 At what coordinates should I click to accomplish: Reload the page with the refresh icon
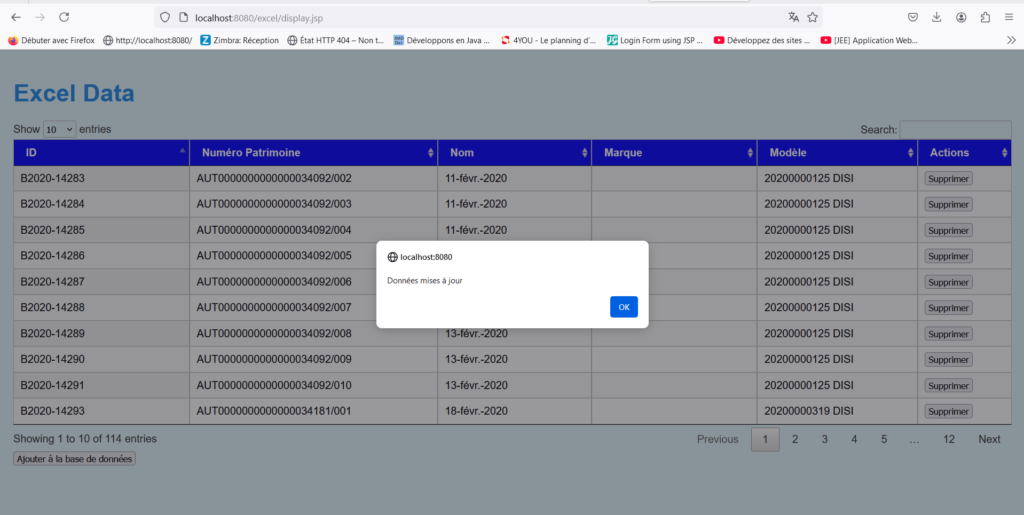64,17
